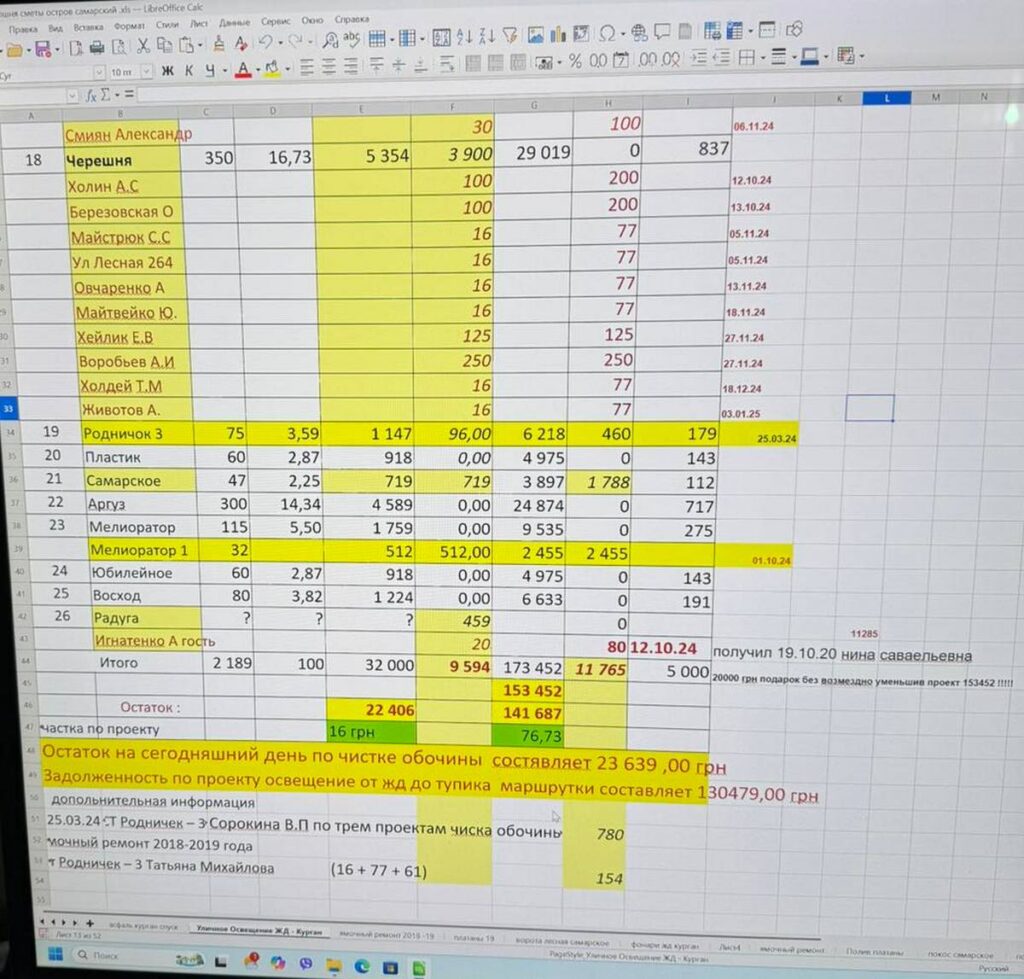Open the font size dropdown

coord(146,72)
